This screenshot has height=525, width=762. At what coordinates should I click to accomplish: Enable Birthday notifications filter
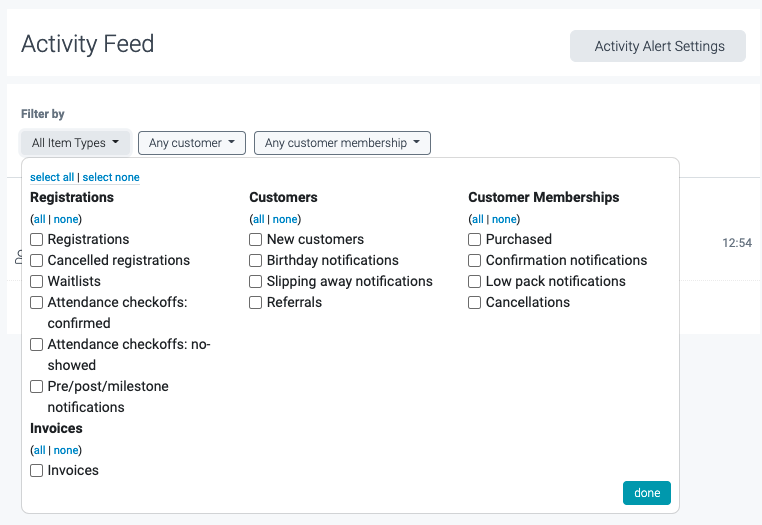pyautogui.click(x=256, y=261)
